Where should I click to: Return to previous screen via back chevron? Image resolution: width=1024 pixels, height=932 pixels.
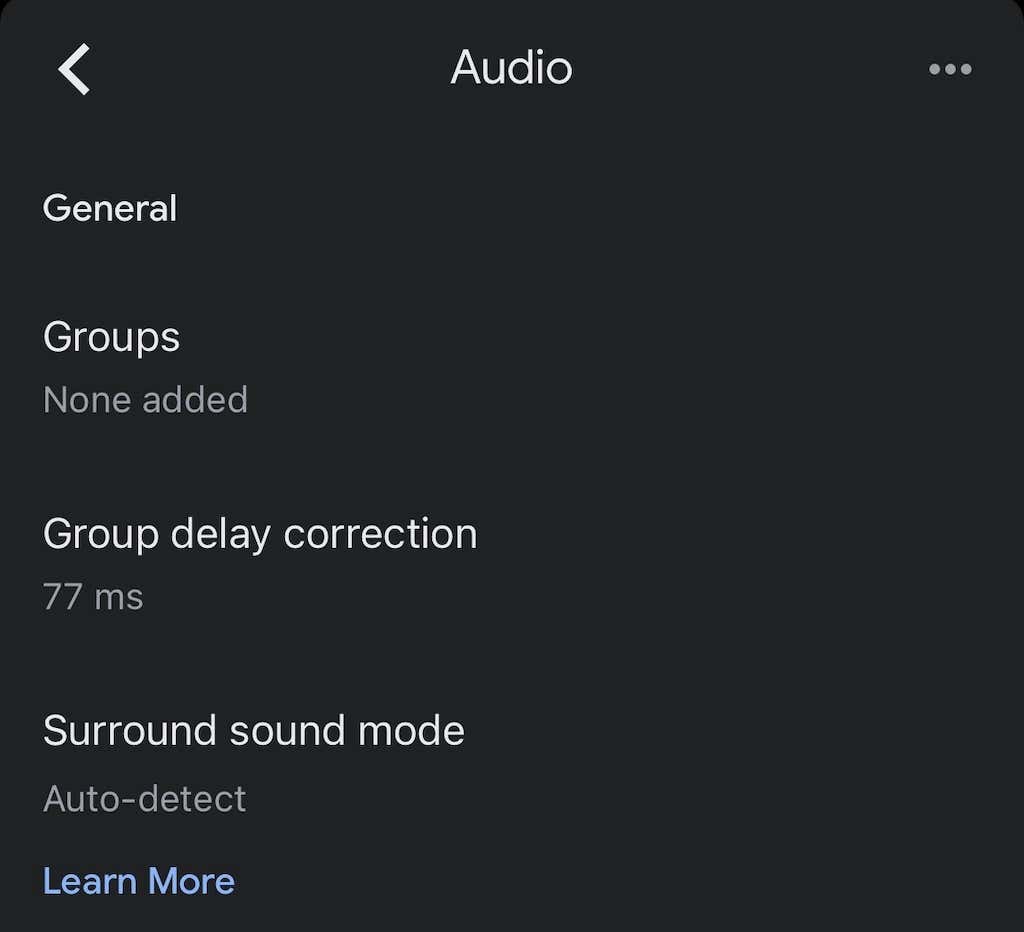[x=75, y=69]
